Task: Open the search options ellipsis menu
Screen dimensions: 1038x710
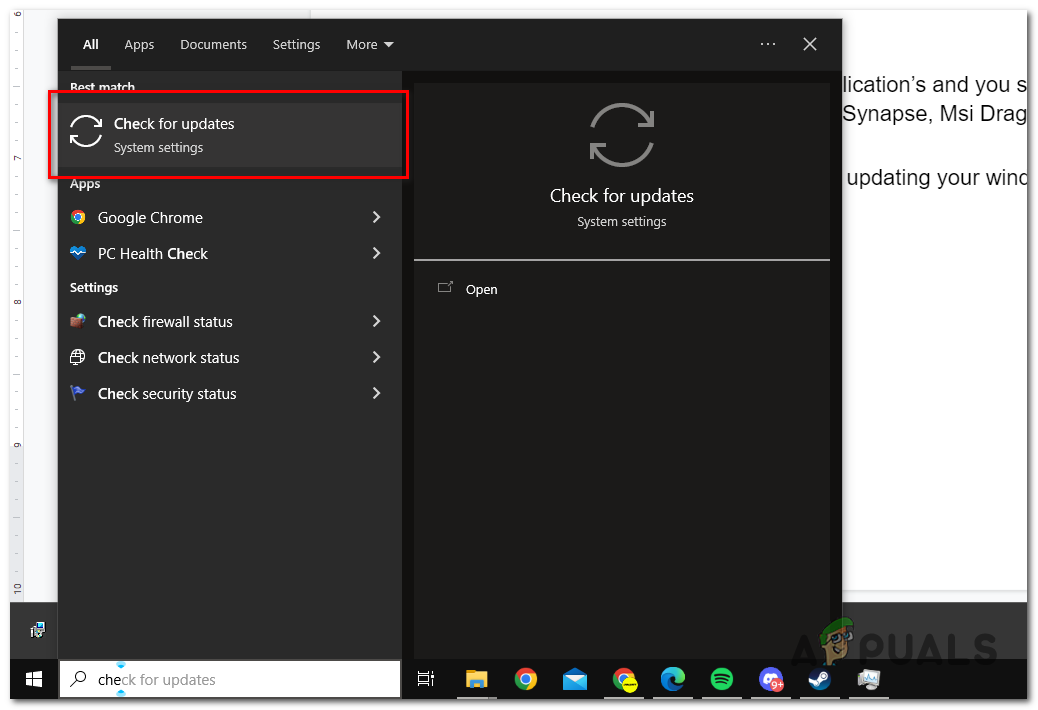Action: pyautogui.click(x=767, y=44)
